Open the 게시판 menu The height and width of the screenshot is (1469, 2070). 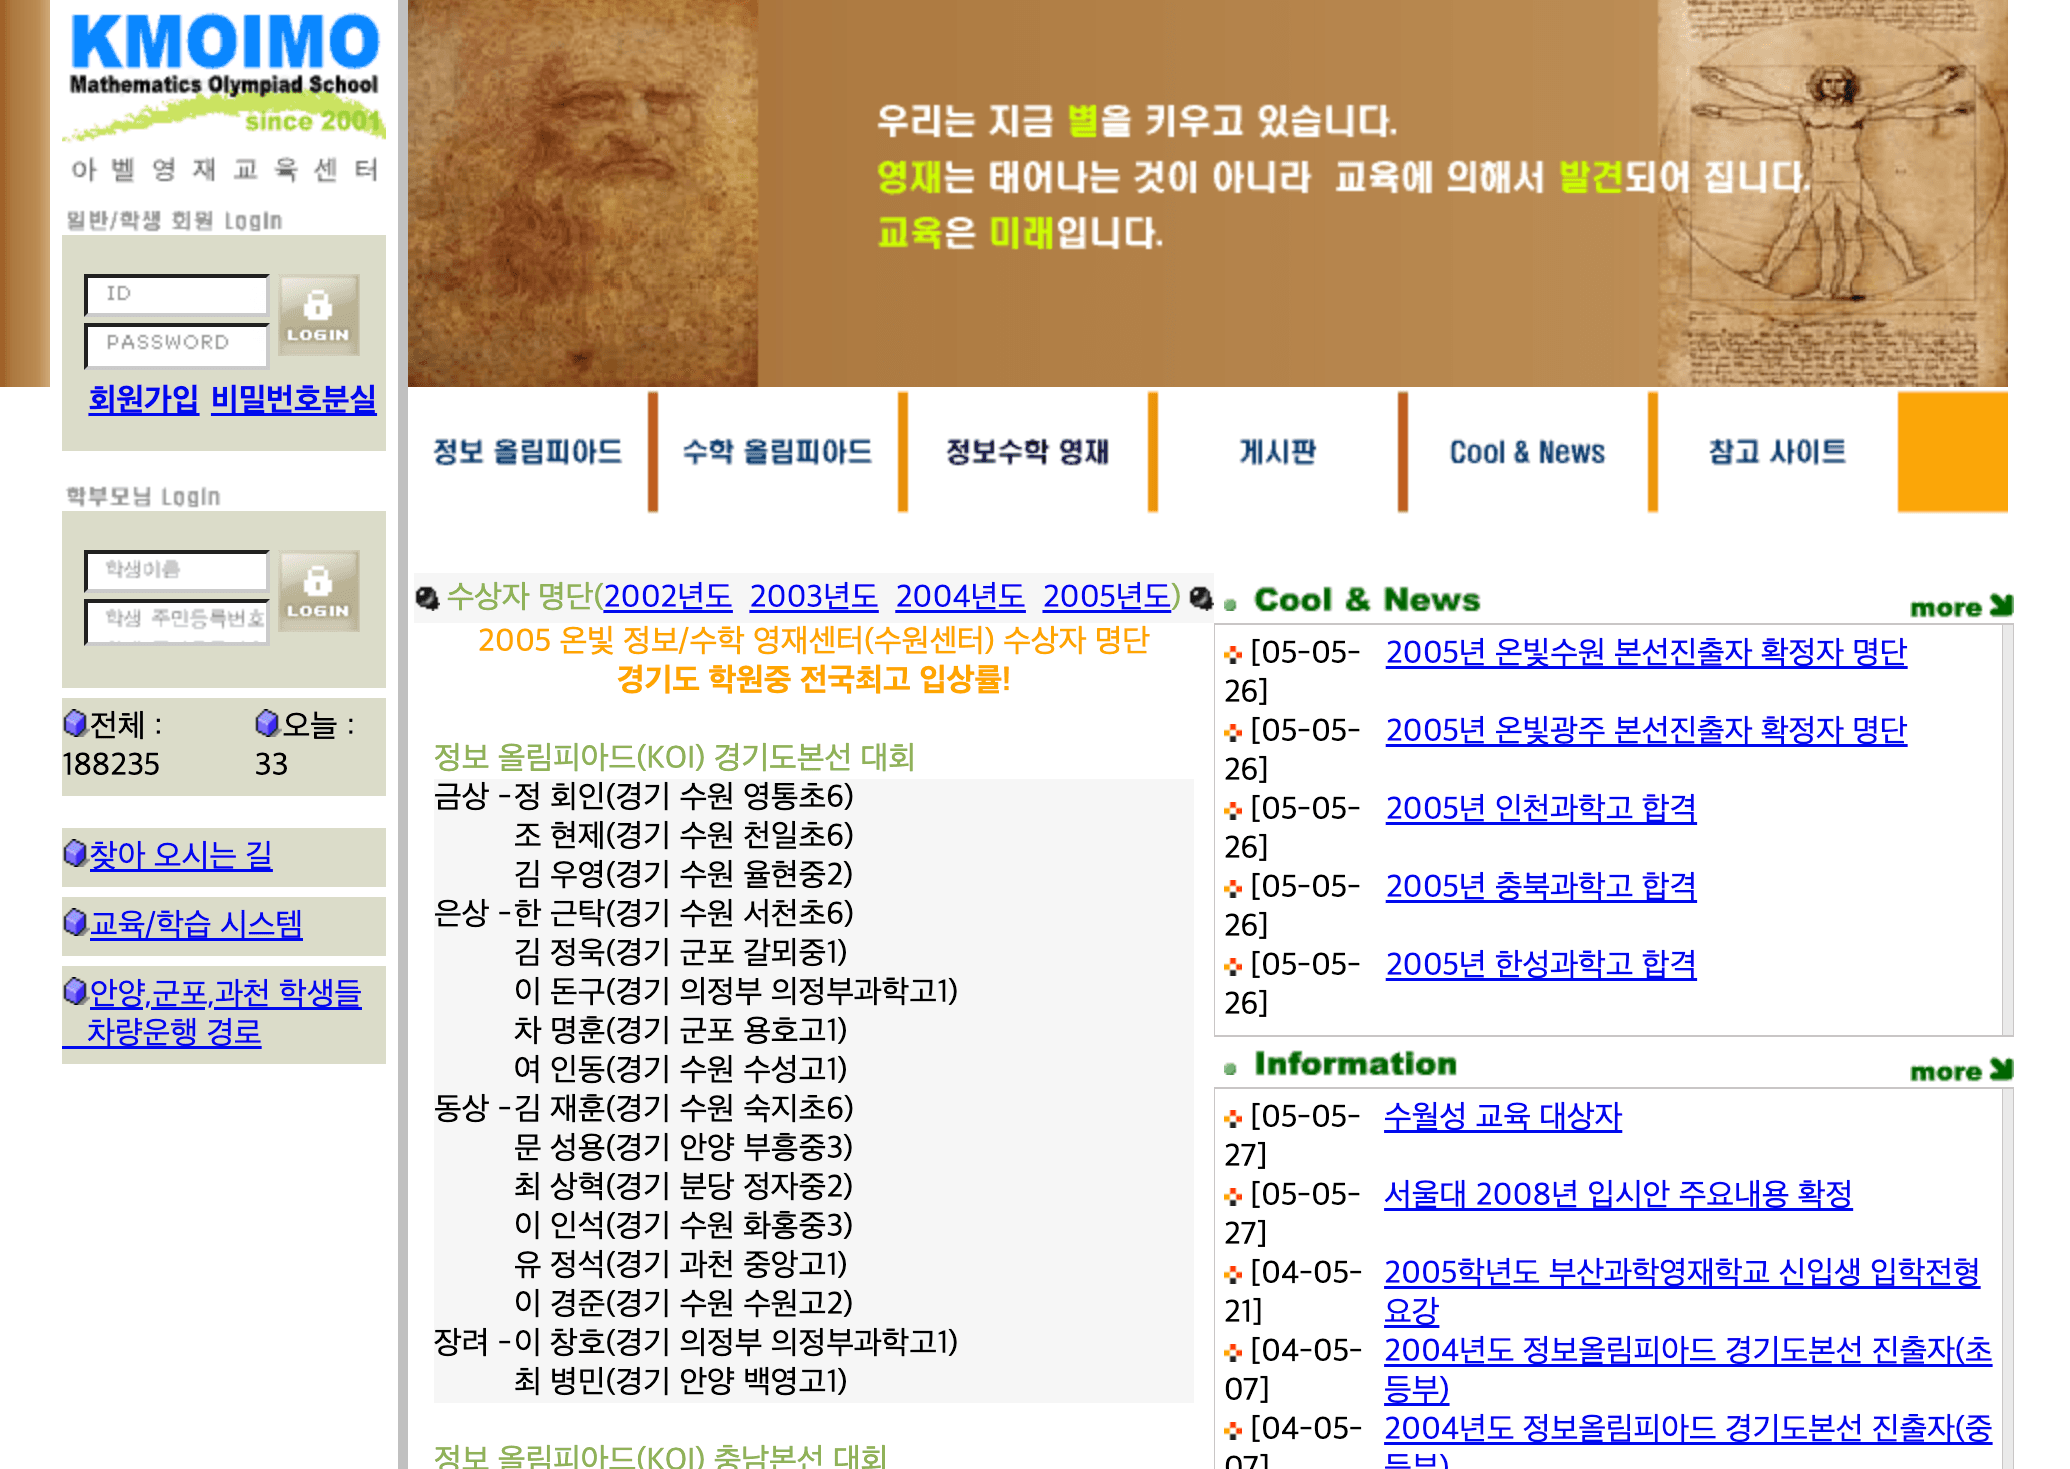click(x=1278, y=452)
